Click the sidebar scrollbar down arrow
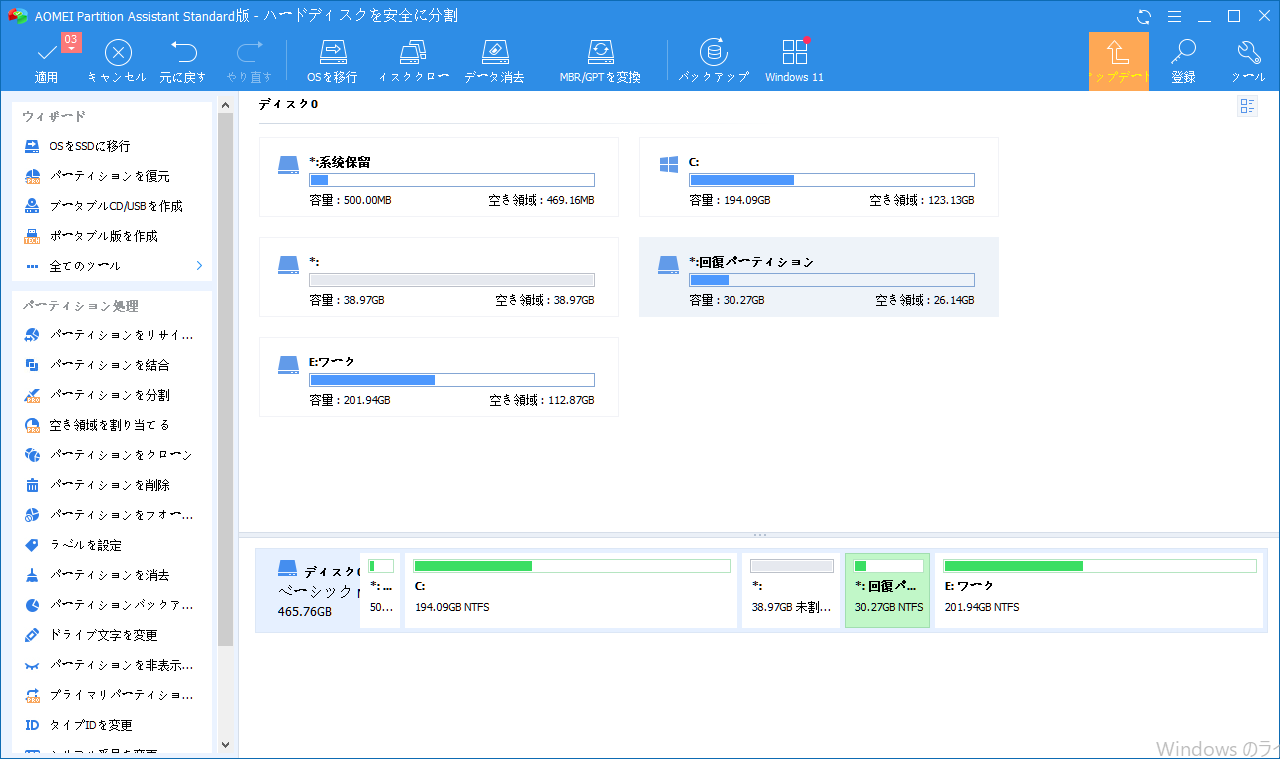 (x=225, y=744)
